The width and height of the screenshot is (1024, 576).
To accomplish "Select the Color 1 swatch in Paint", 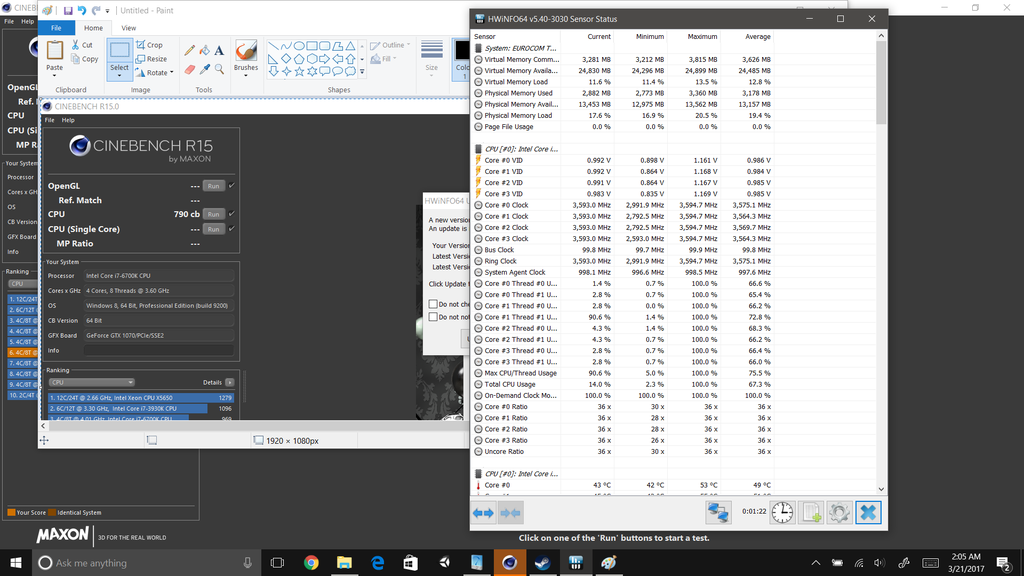I will (x=462, y=59).
